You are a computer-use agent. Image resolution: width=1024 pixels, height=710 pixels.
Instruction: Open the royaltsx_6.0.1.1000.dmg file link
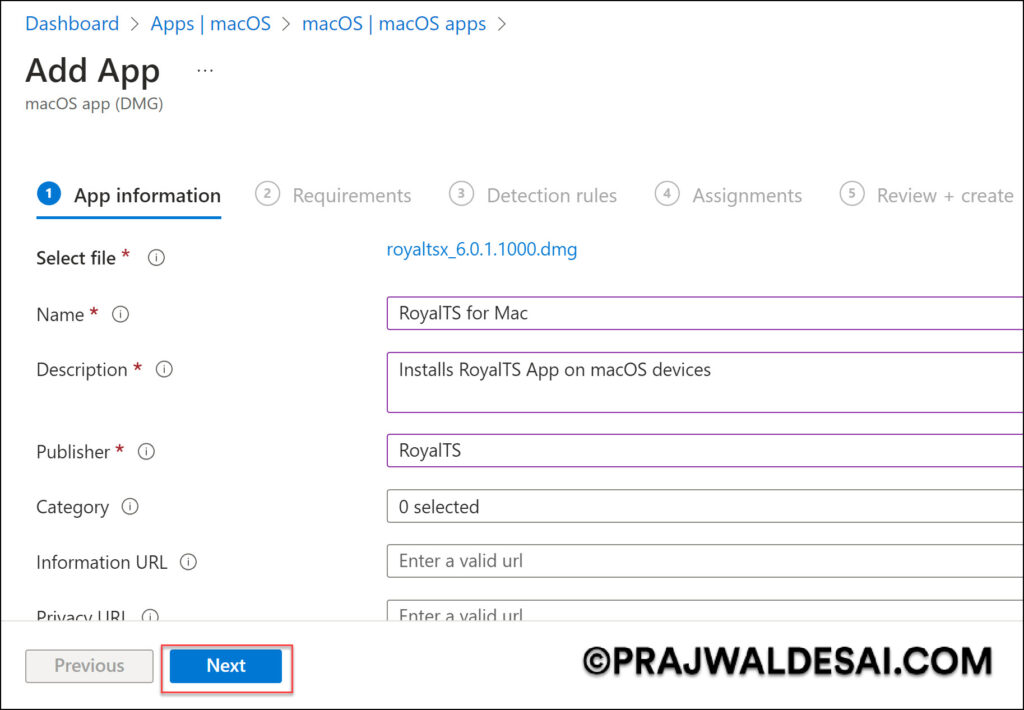482,249
